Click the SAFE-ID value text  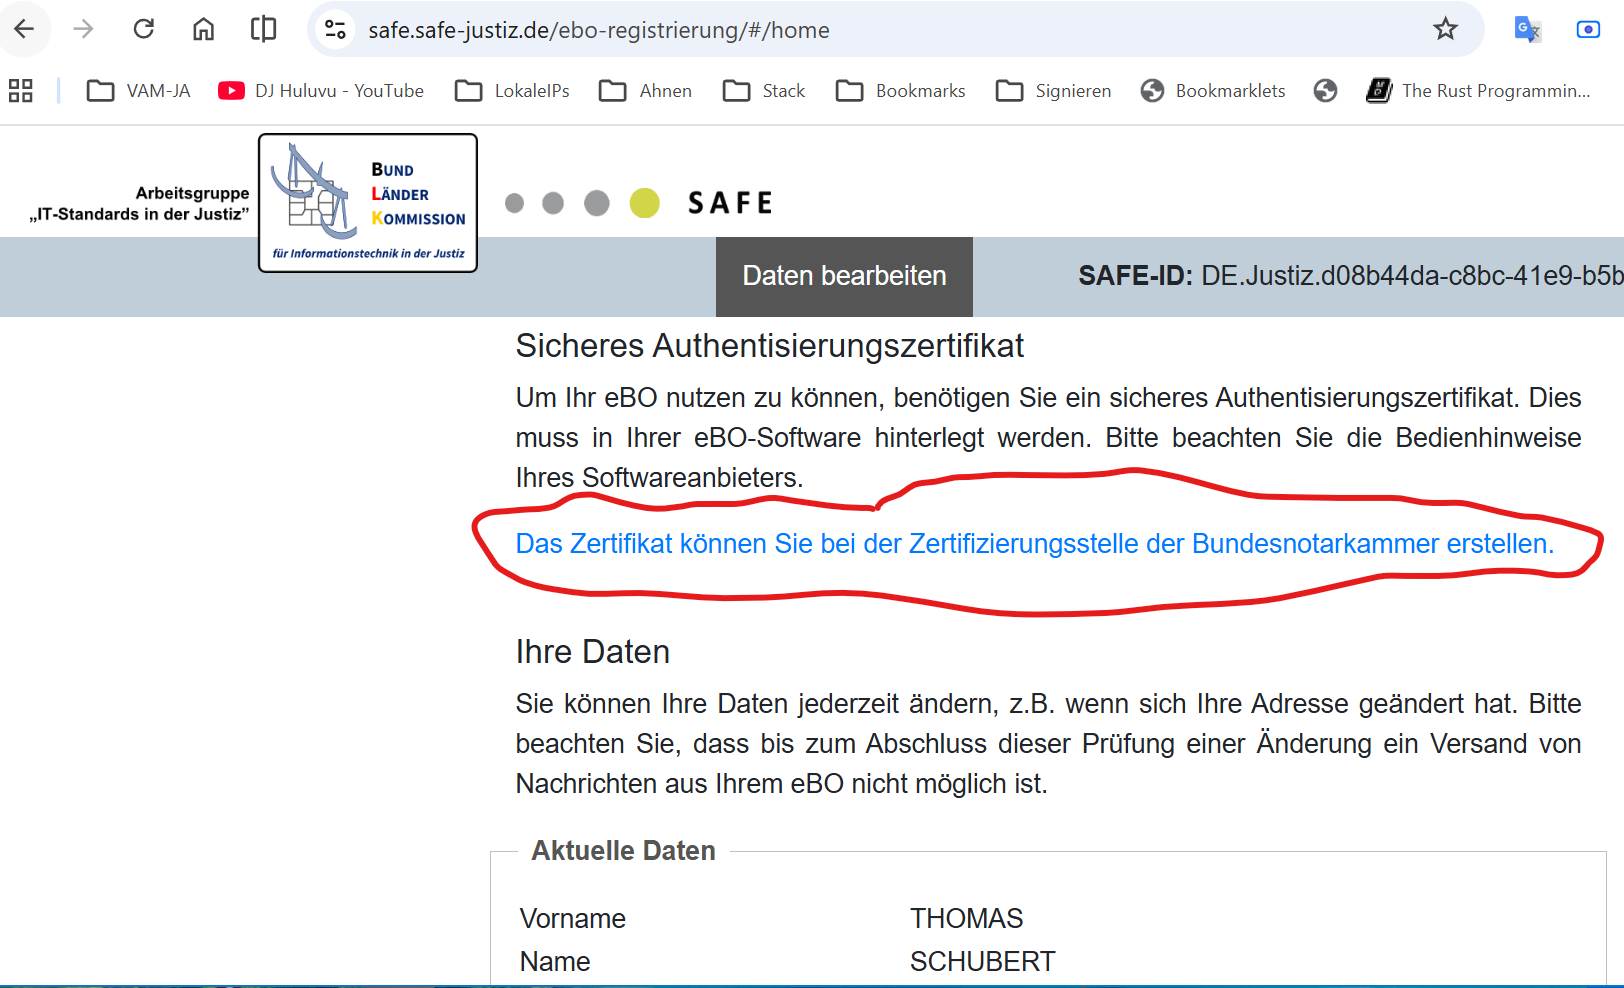pos(1412,276)
